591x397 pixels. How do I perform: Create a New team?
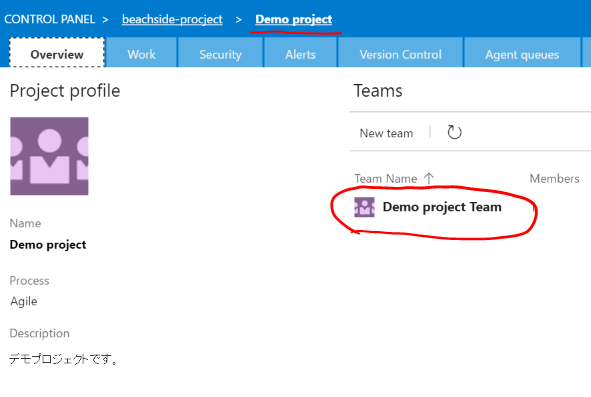[386, 133]
